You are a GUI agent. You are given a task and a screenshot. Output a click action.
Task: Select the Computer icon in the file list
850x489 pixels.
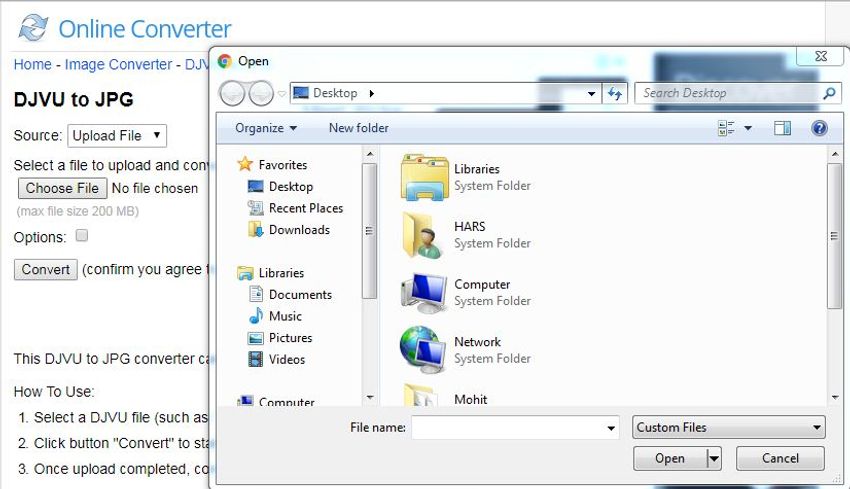pyautogui.click(x=424, y=292)
